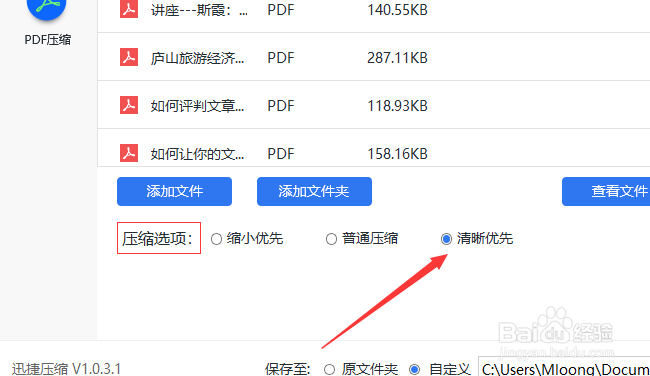Click the PDF icon of 如何让你的文 file
This screenshot has width=650, height=376.
[x=129, y=153]
